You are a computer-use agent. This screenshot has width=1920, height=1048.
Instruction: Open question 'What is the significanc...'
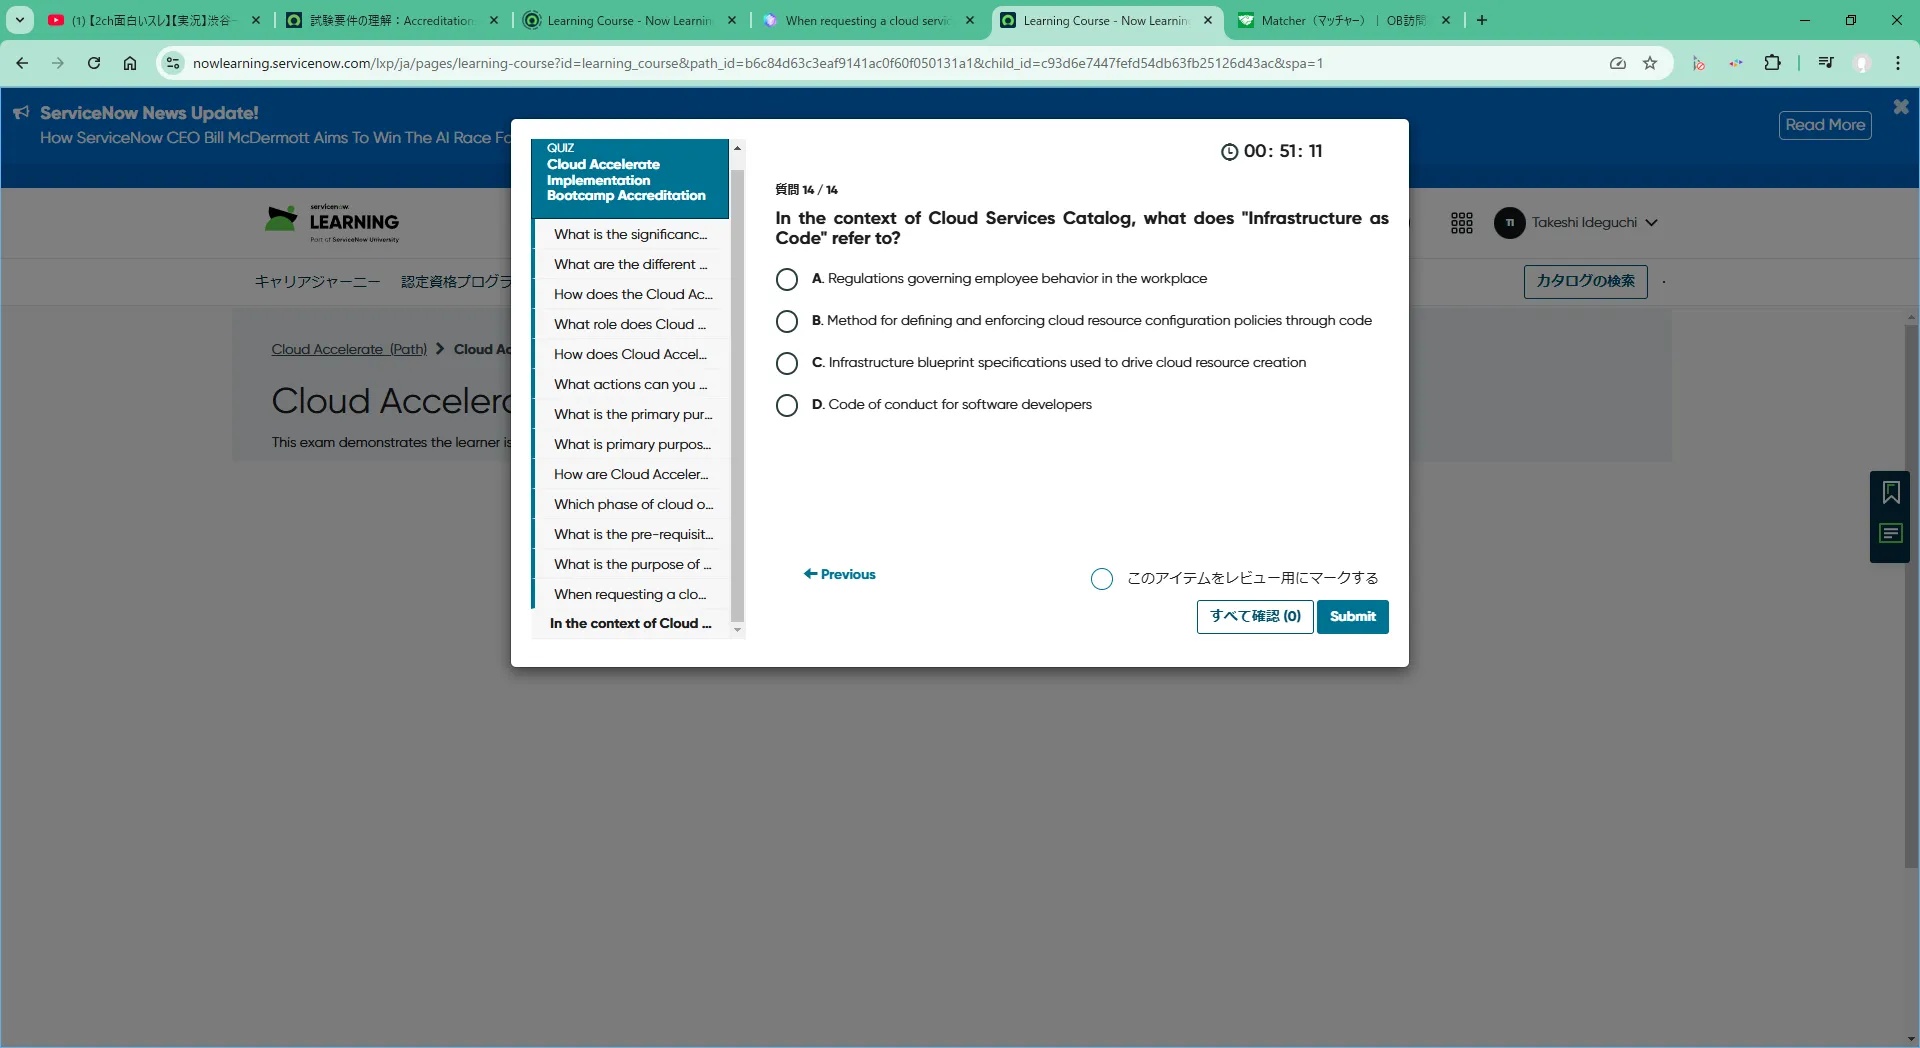point(631,234)
